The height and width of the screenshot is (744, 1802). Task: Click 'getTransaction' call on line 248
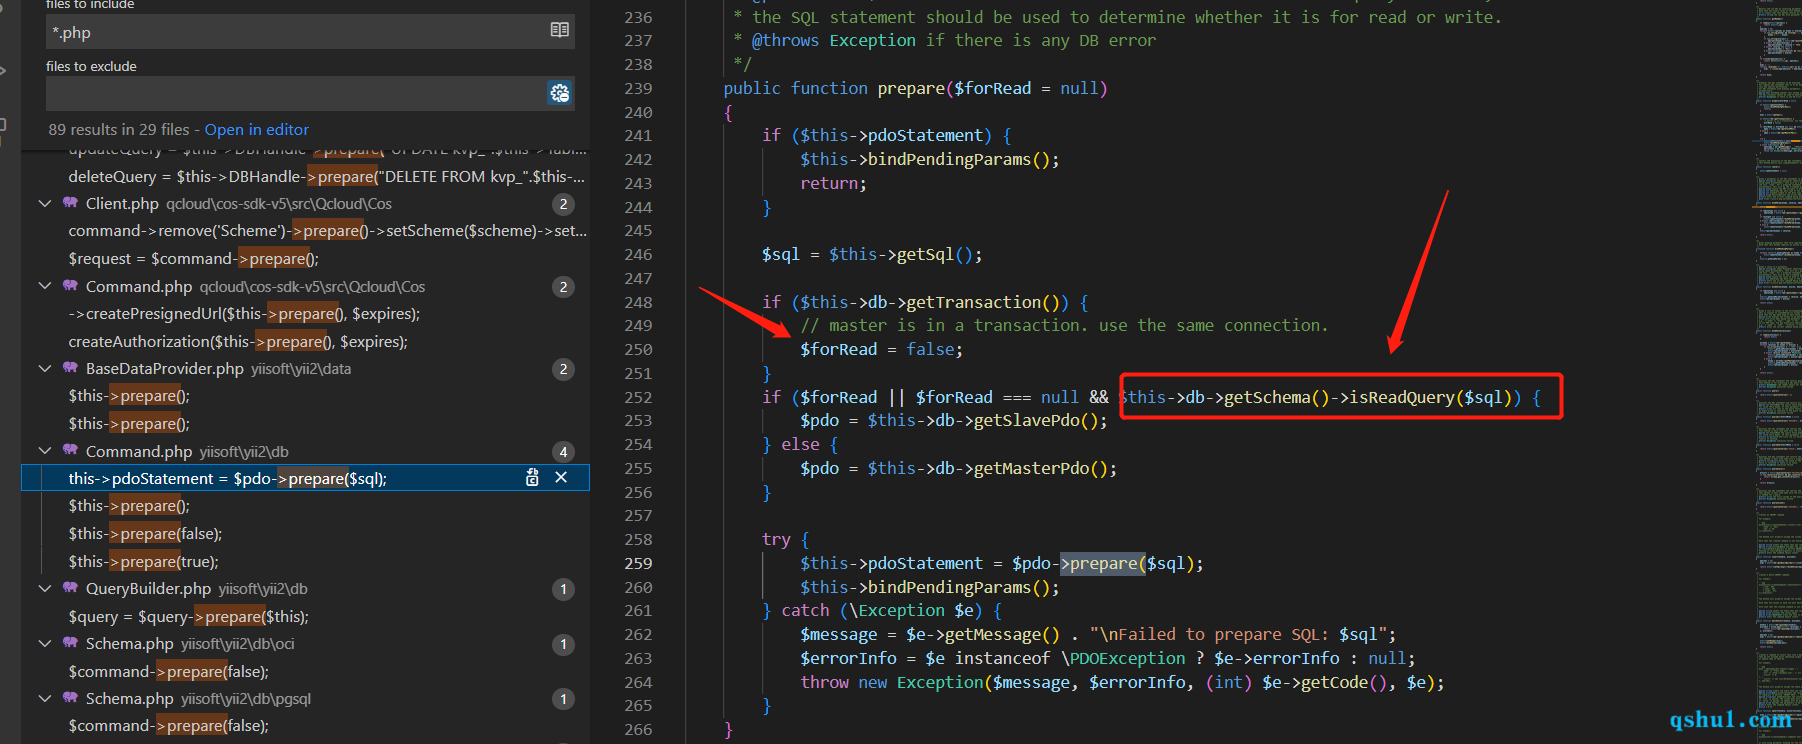point(974,302)
